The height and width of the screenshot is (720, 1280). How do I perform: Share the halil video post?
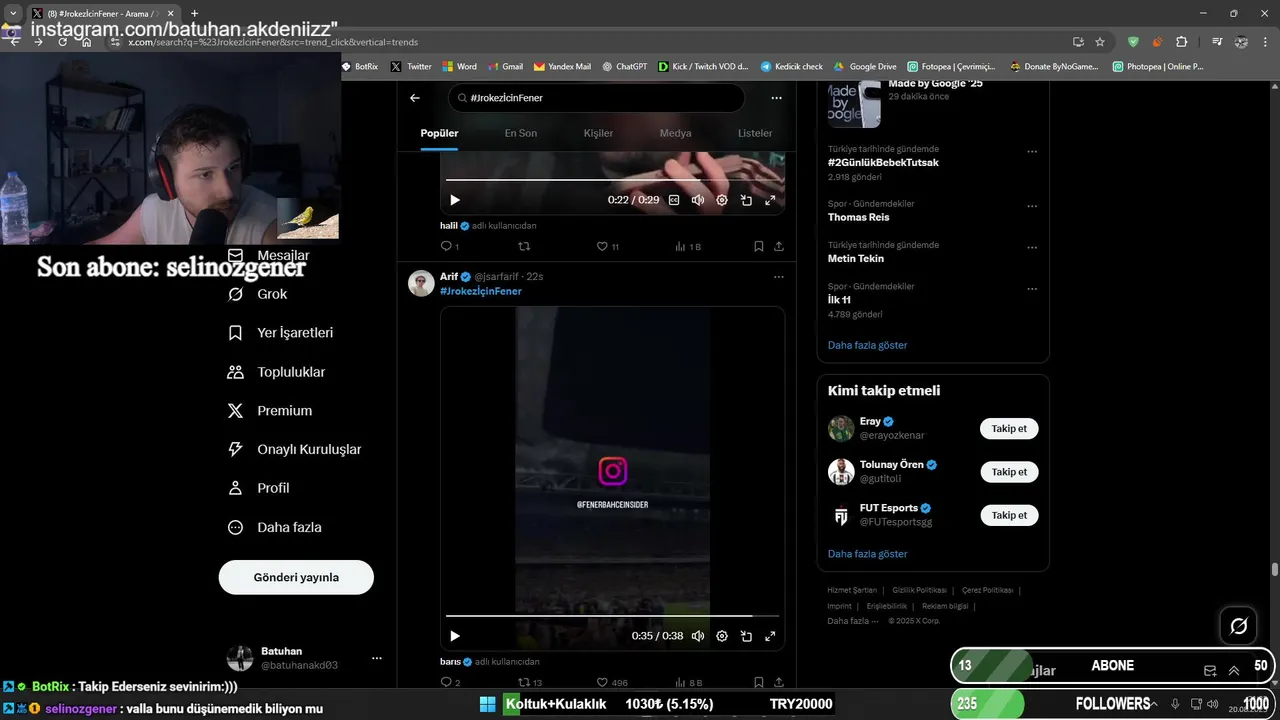[779, 246]
